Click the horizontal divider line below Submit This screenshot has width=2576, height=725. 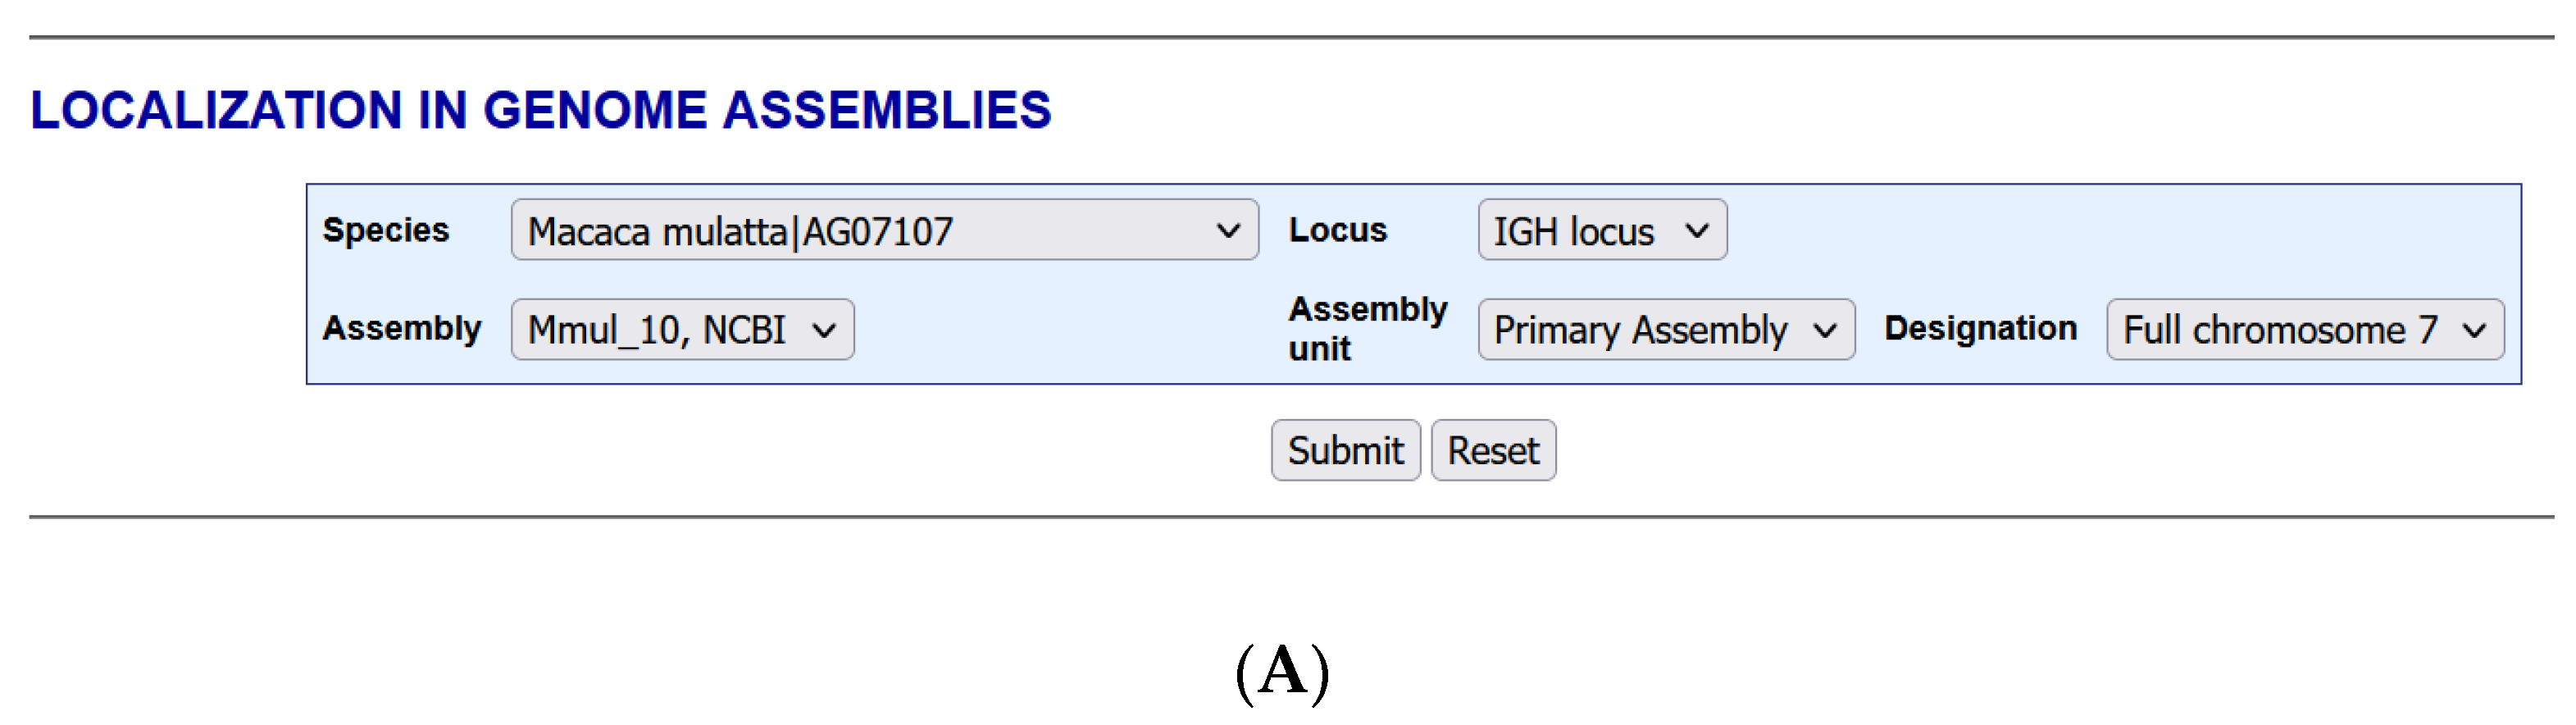[1290, 517]
